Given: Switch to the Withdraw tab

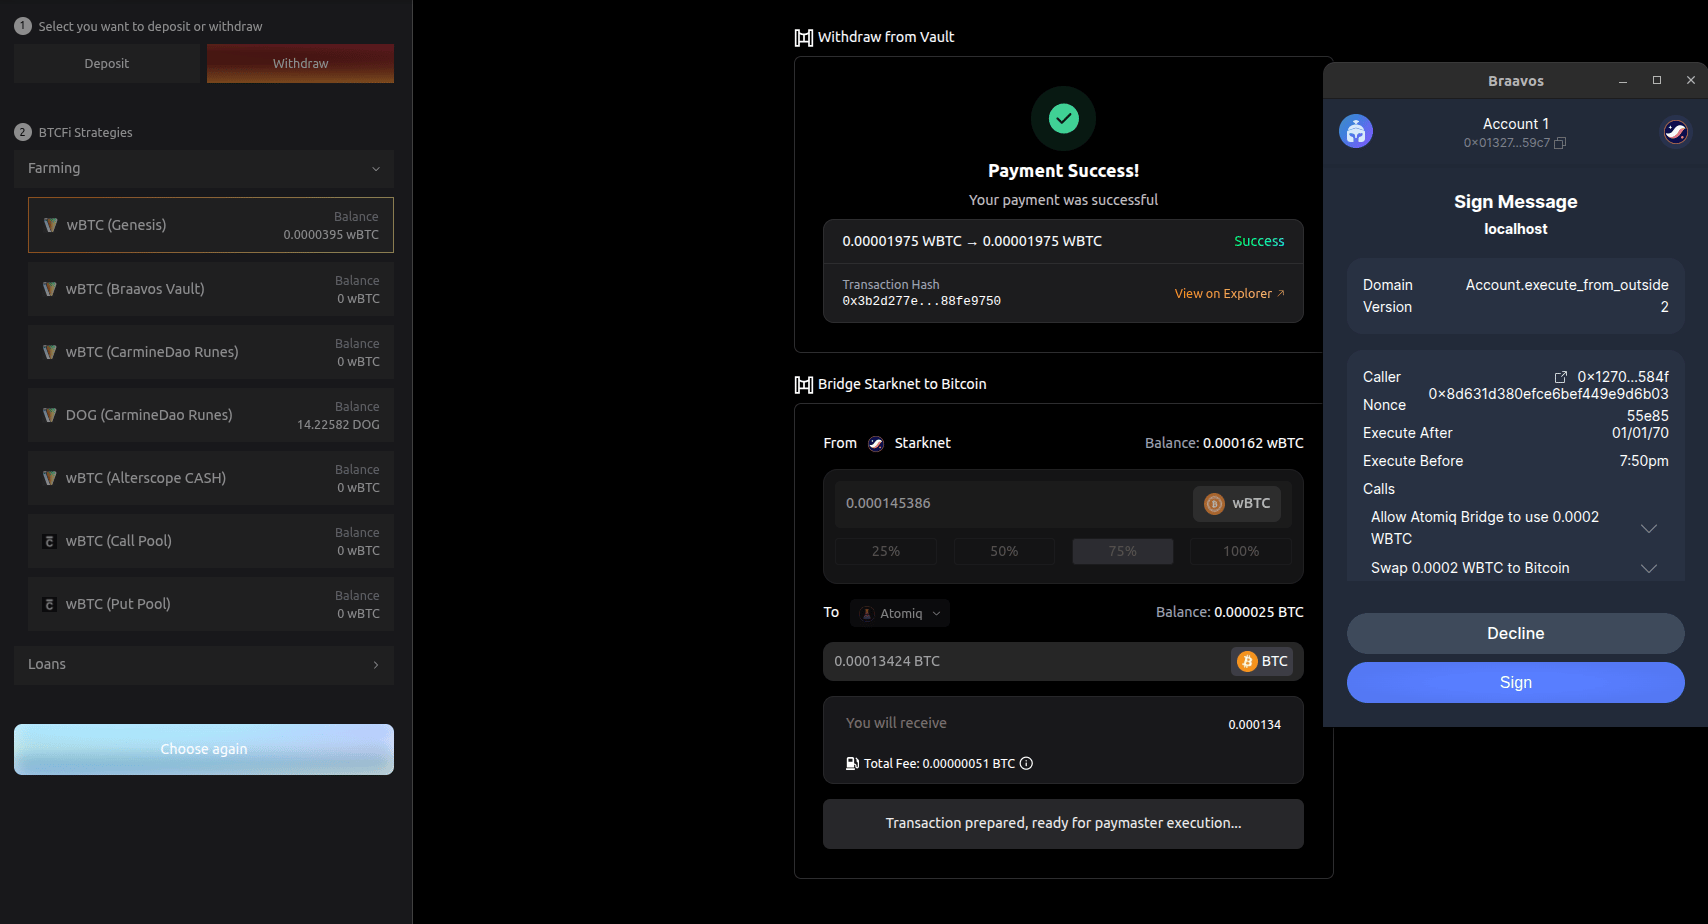Looking at the screenshot, I should 300,63.
